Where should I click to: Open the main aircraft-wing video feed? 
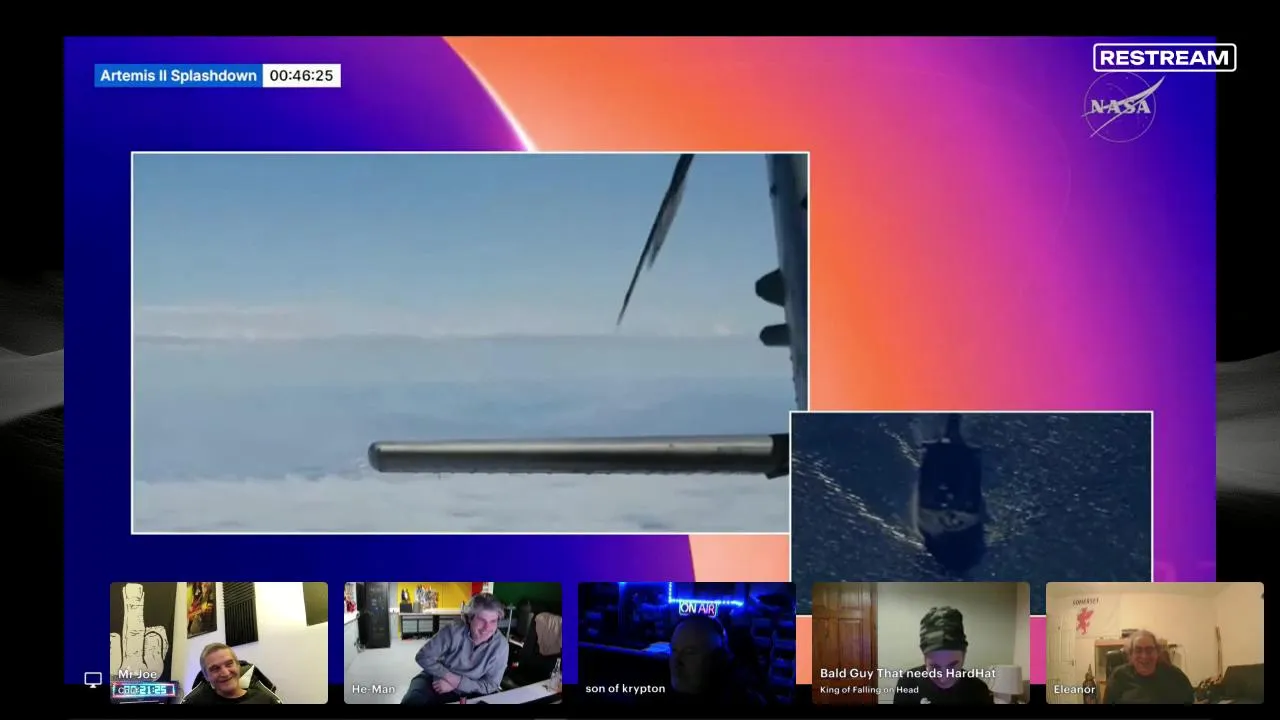pos(470,343)
